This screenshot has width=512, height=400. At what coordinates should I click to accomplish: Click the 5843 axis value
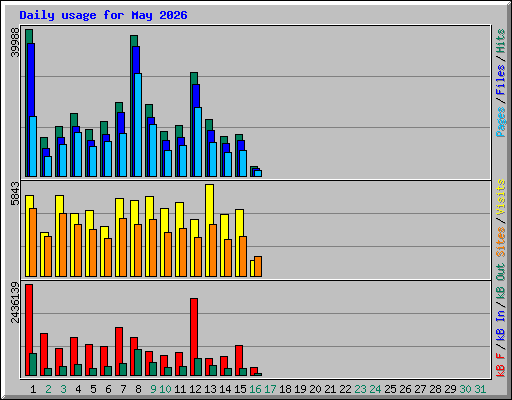tap(15, 194)
